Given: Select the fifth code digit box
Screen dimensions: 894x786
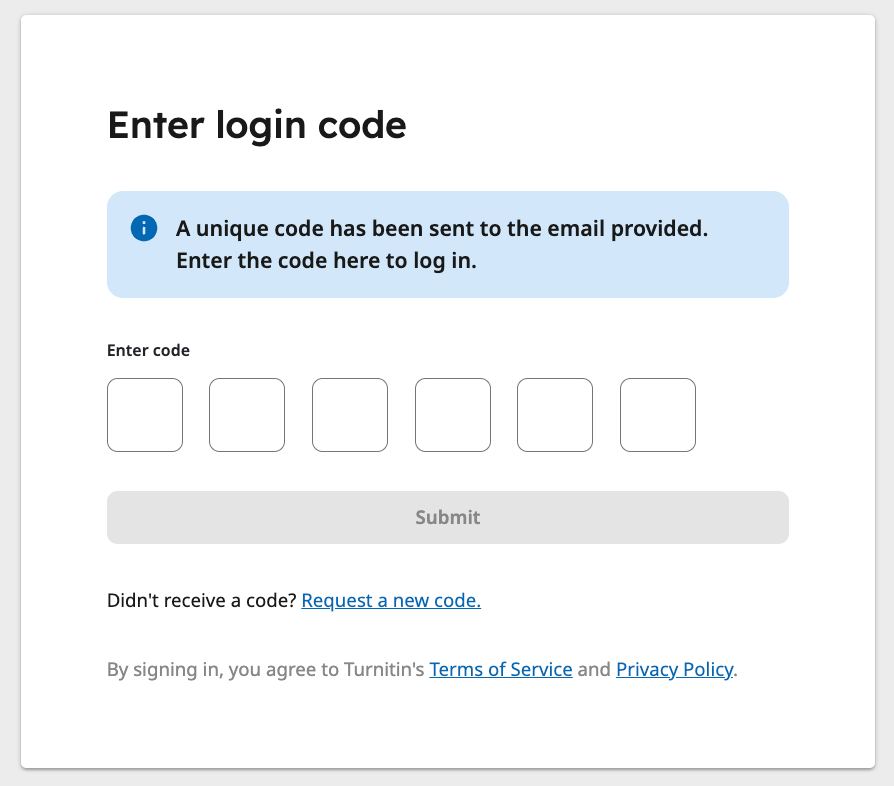Looking at the screenshot, I should [x=555, y=415].
